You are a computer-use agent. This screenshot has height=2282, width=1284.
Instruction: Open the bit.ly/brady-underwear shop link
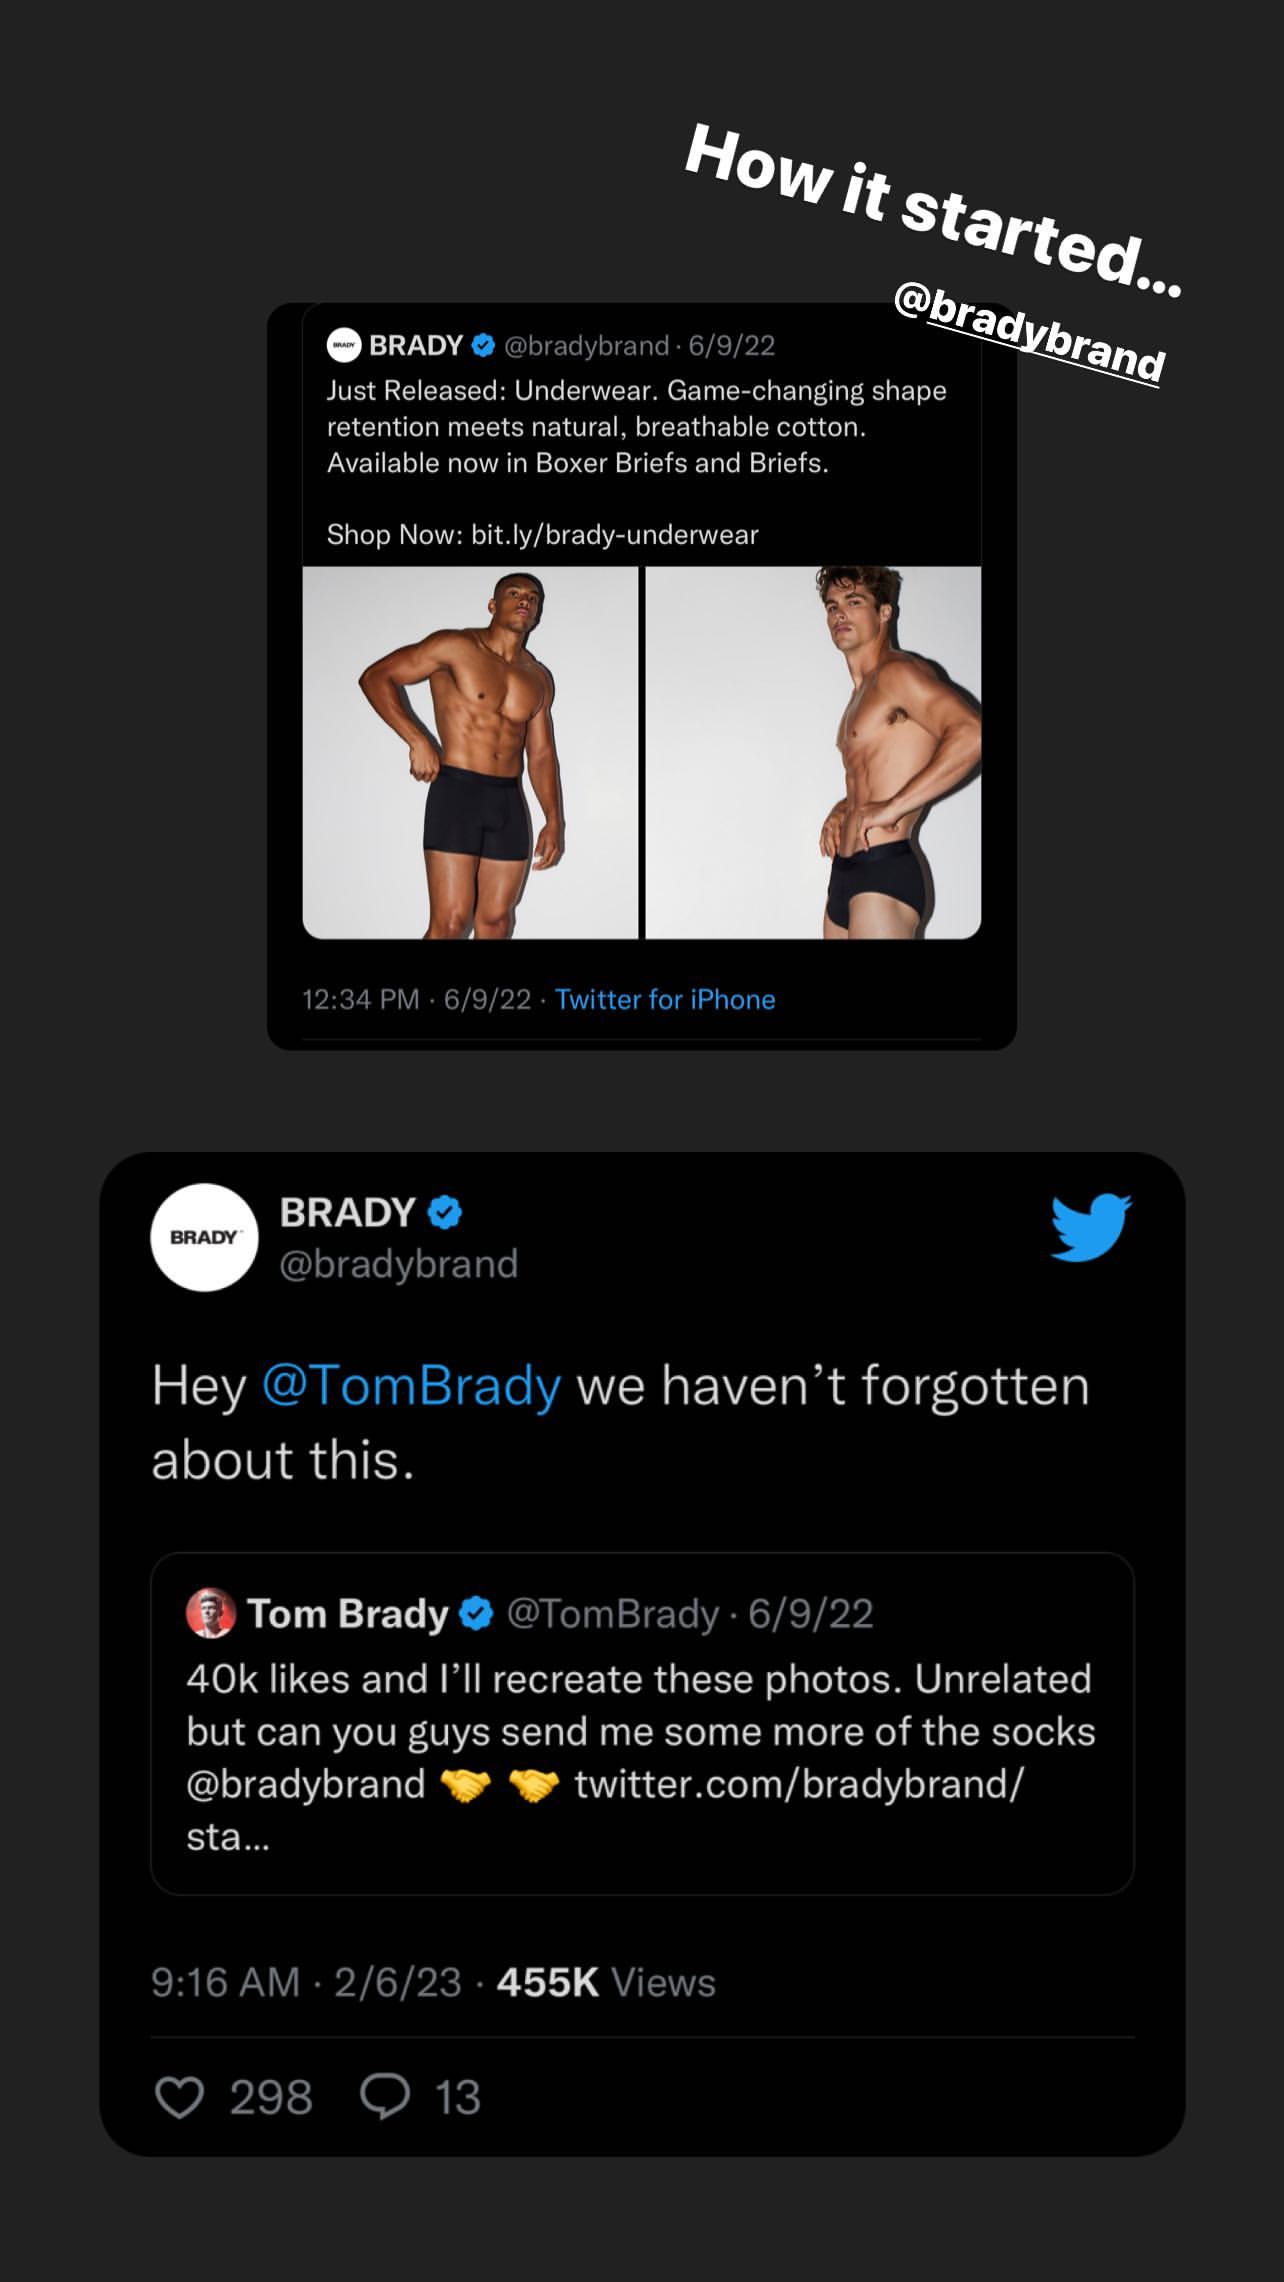click(614, 535)
